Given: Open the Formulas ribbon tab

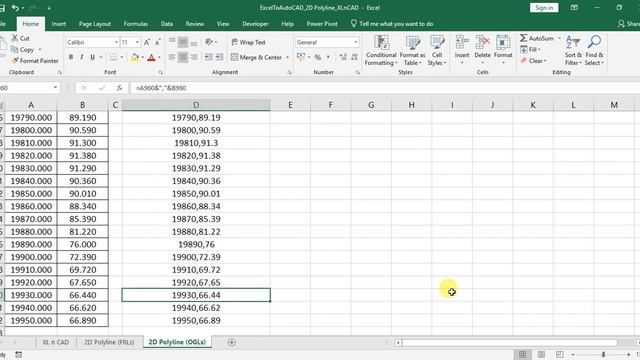Looking at the screenshot, I should 136,24.
